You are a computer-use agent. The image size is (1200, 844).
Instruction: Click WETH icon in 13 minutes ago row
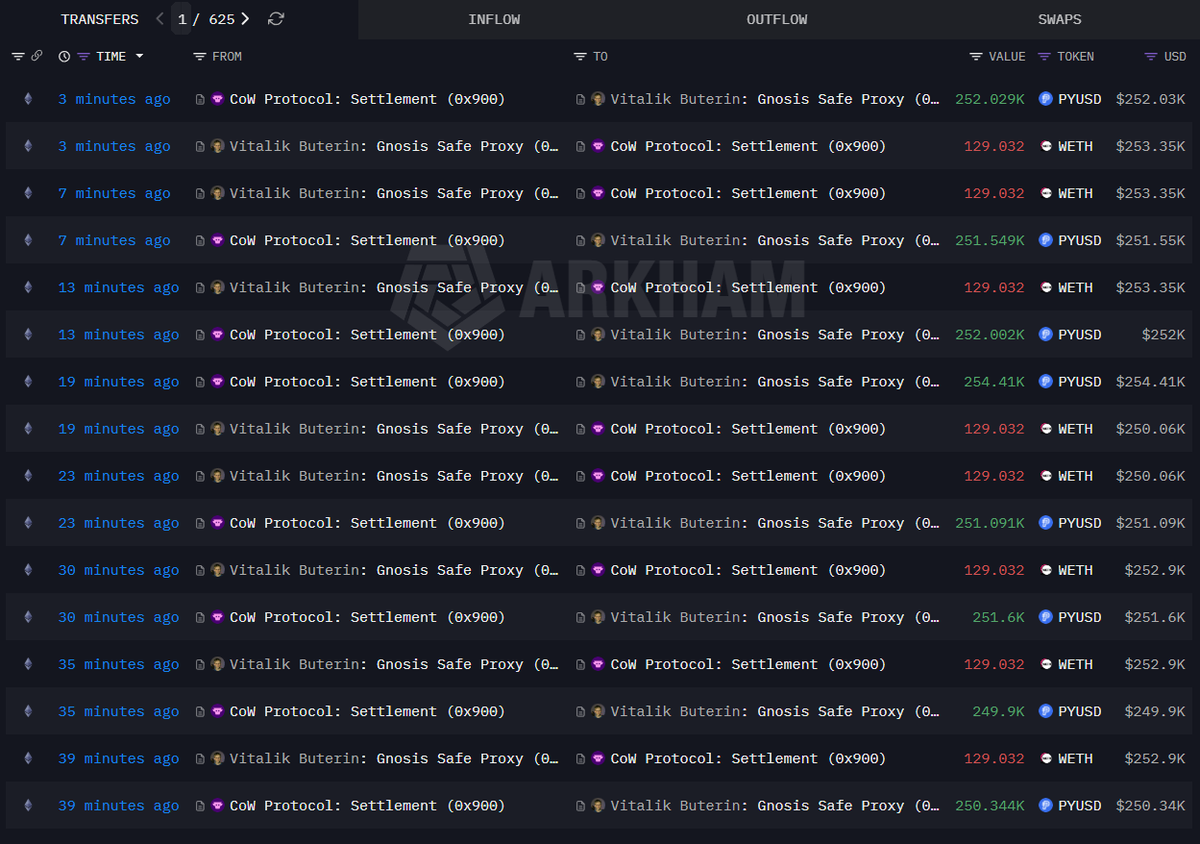click(x=1046, y=288)
